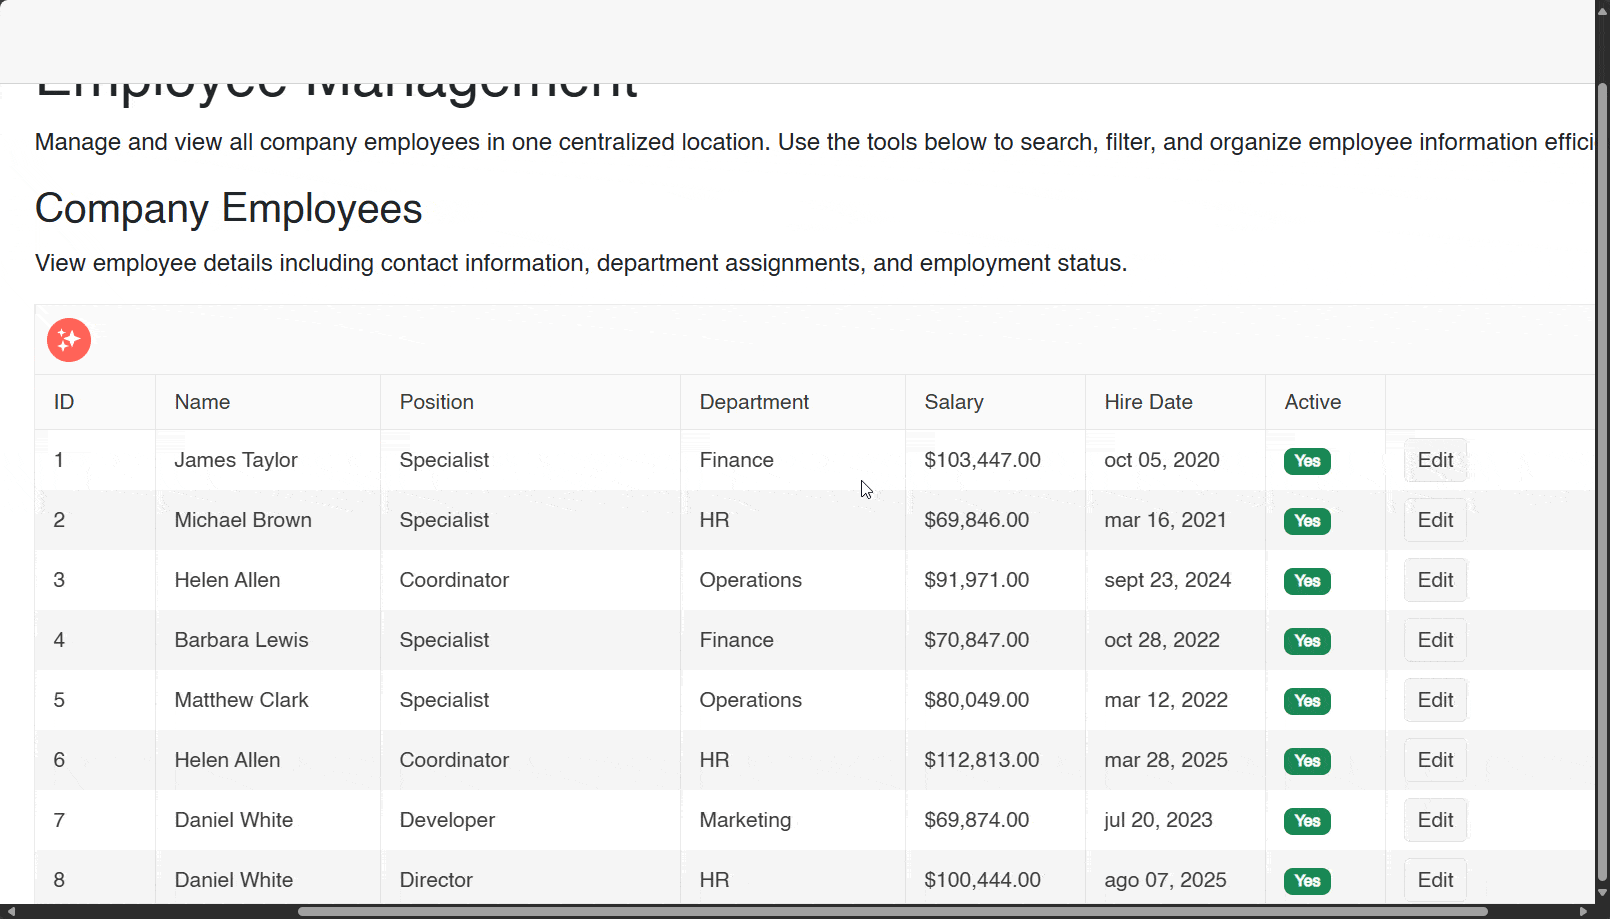Sort table by Salary column header
Screen dimensions: 1610x919
point(954,402)
